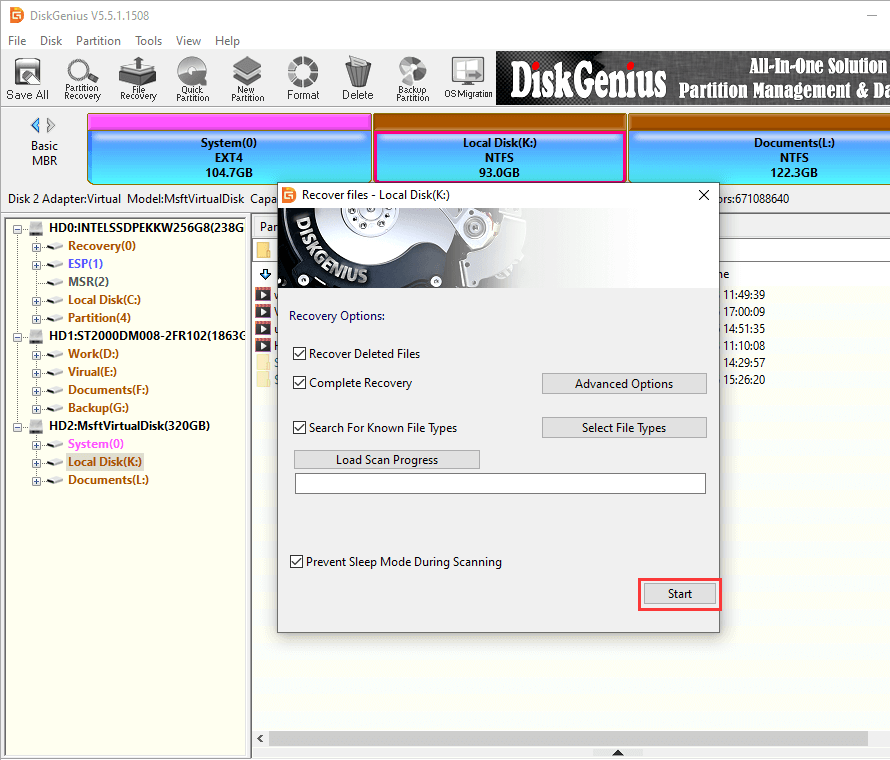Create a New Partition from the toolbar

(247, 79)
